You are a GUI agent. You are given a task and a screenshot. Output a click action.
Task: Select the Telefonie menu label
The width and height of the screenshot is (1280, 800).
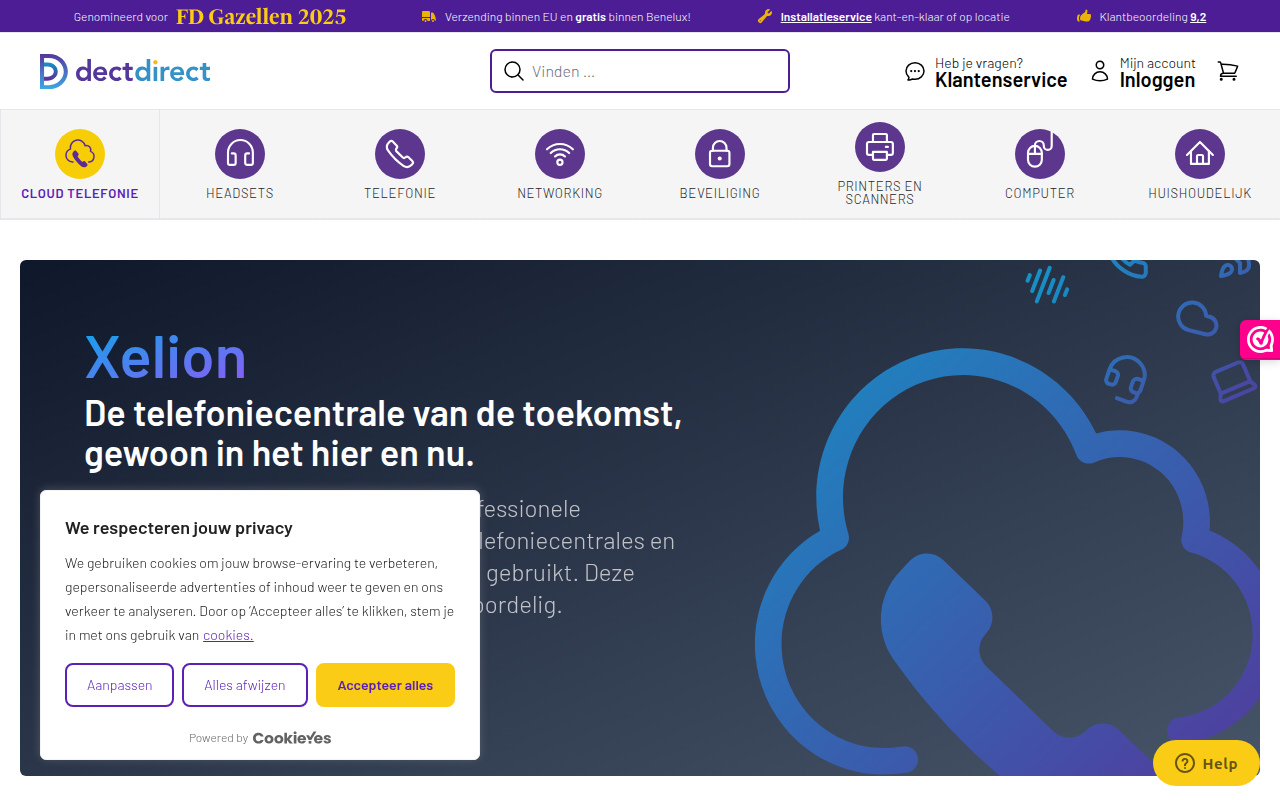(400, 194)
